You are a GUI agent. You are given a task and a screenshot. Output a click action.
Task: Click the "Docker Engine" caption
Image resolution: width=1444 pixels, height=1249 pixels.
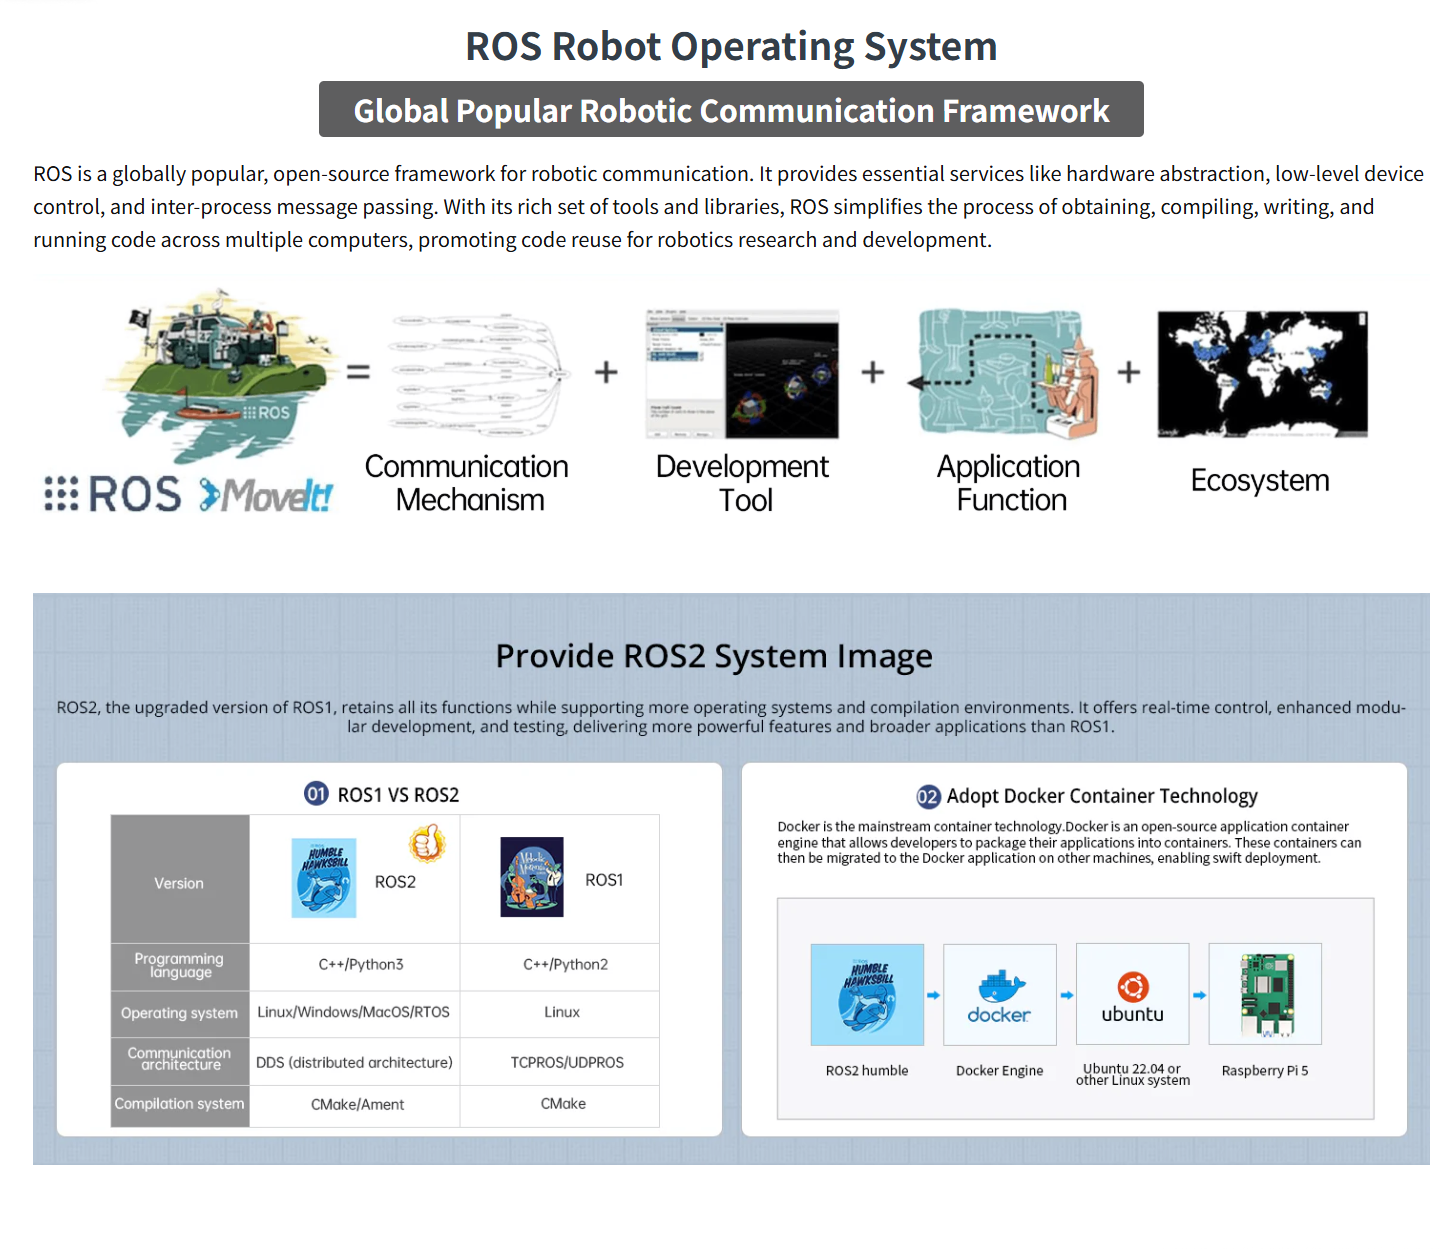(x=1000, y=1071)
